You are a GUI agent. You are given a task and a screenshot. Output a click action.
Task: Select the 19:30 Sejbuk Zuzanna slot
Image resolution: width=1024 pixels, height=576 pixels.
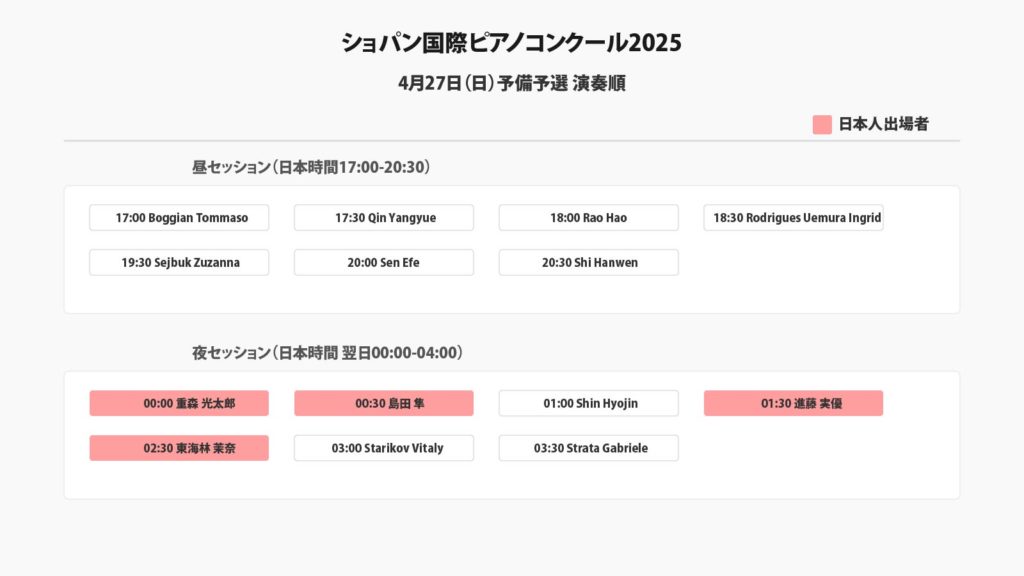(179, 263)
